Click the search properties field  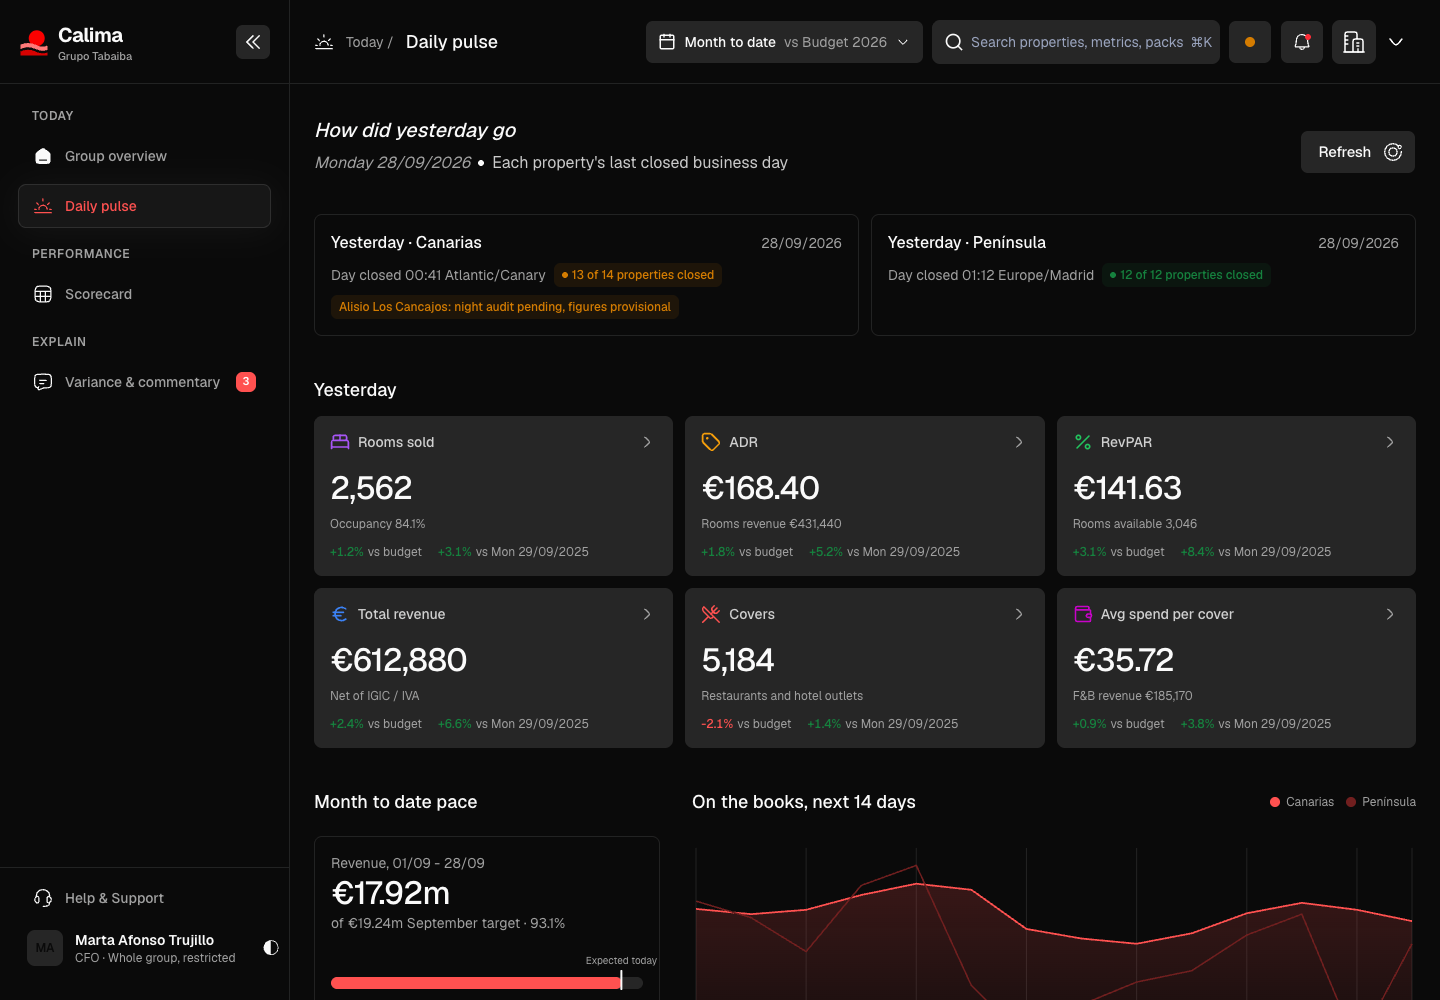(x=1076, y=42)
